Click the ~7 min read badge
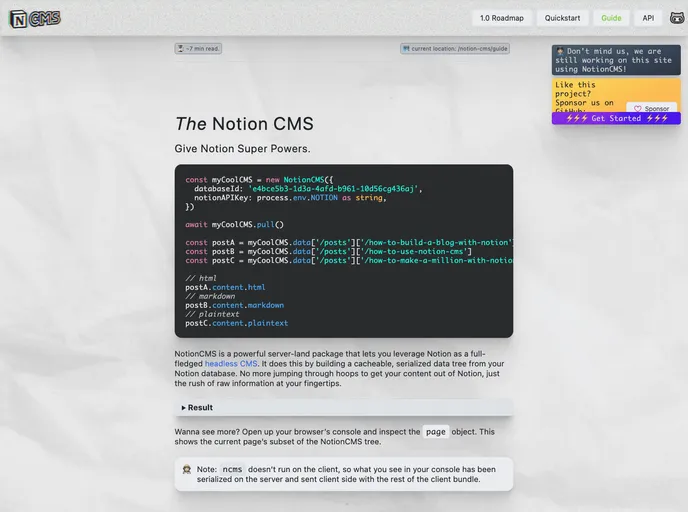Screen dimensions: 688x512 (x=198, y=49)
